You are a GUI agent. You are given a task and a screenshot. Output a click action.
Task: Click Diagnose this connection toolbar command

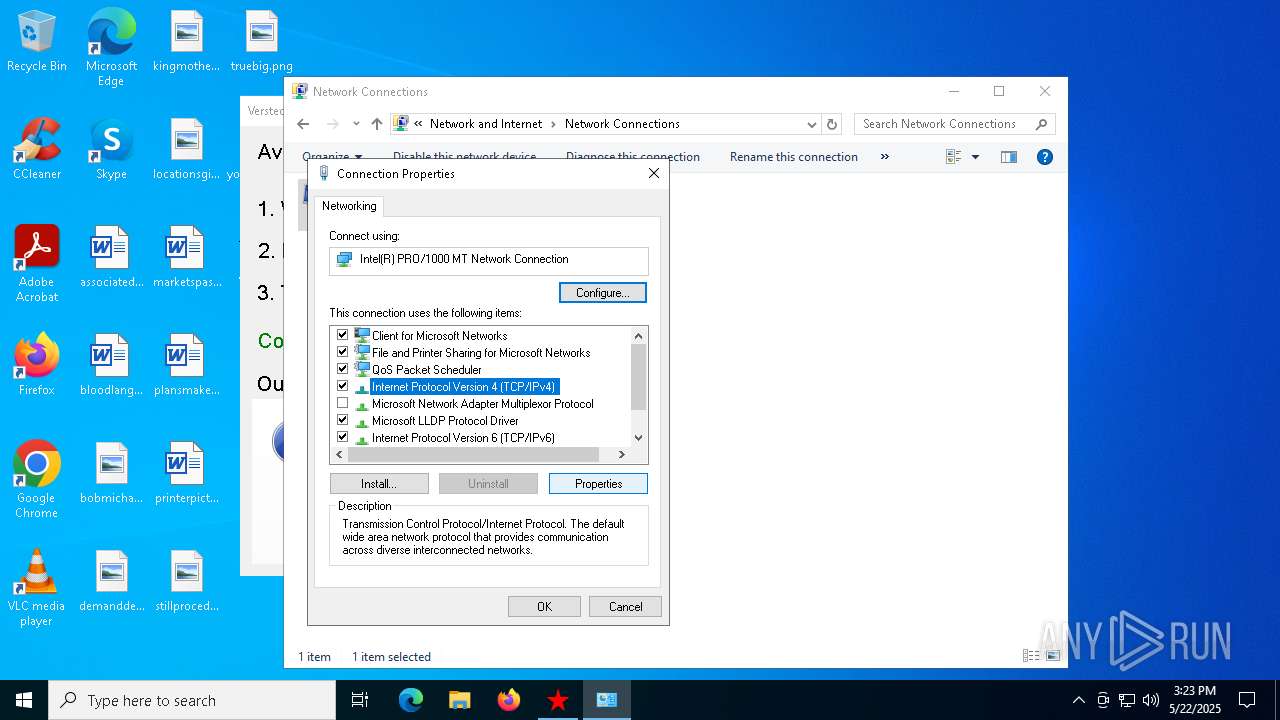point(633,157)
